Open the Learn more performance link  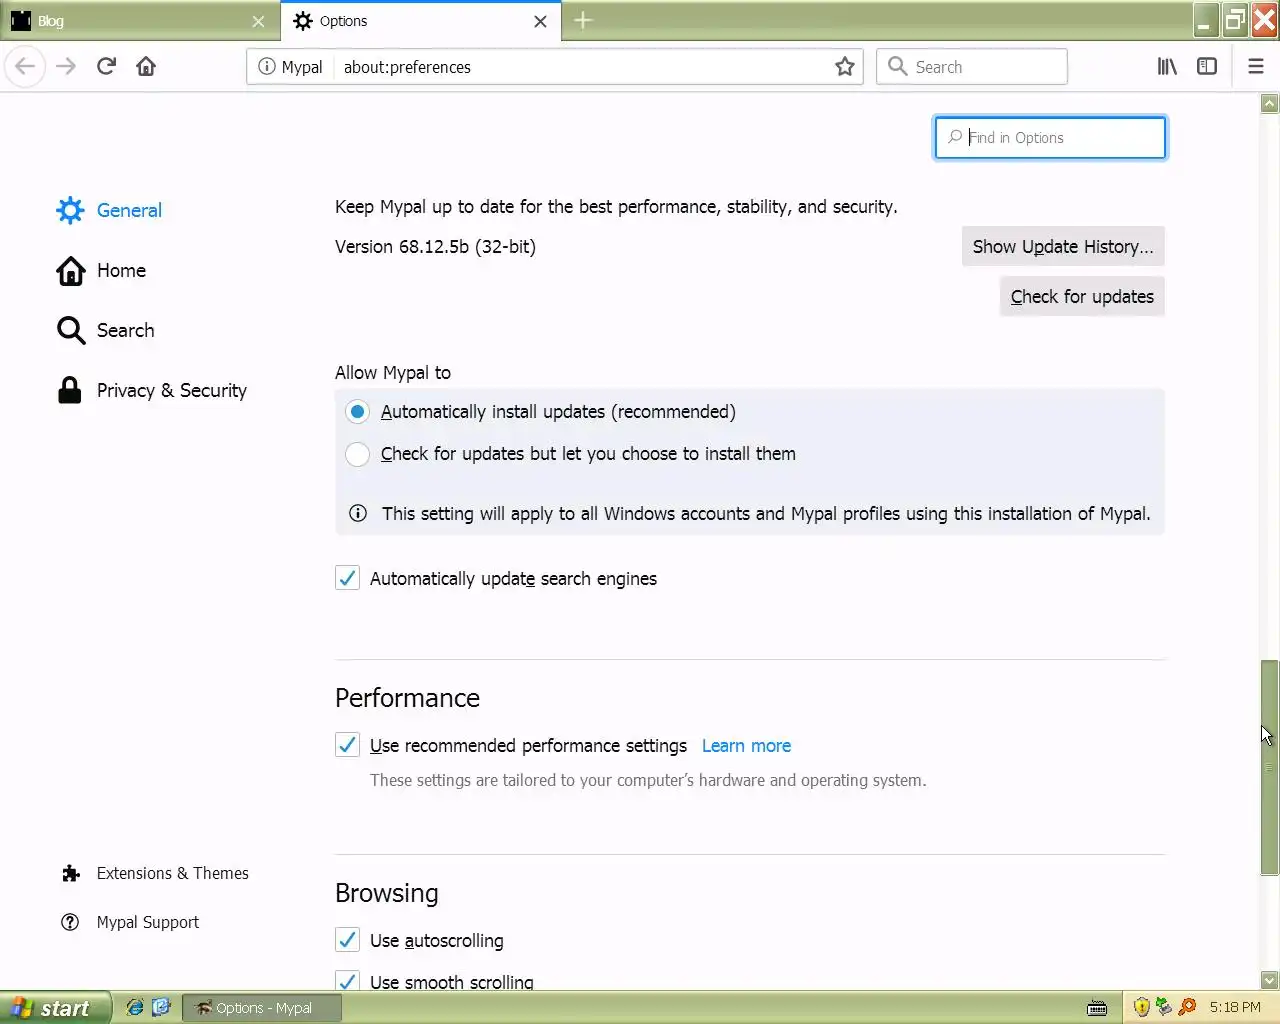[x=746, y=746]
